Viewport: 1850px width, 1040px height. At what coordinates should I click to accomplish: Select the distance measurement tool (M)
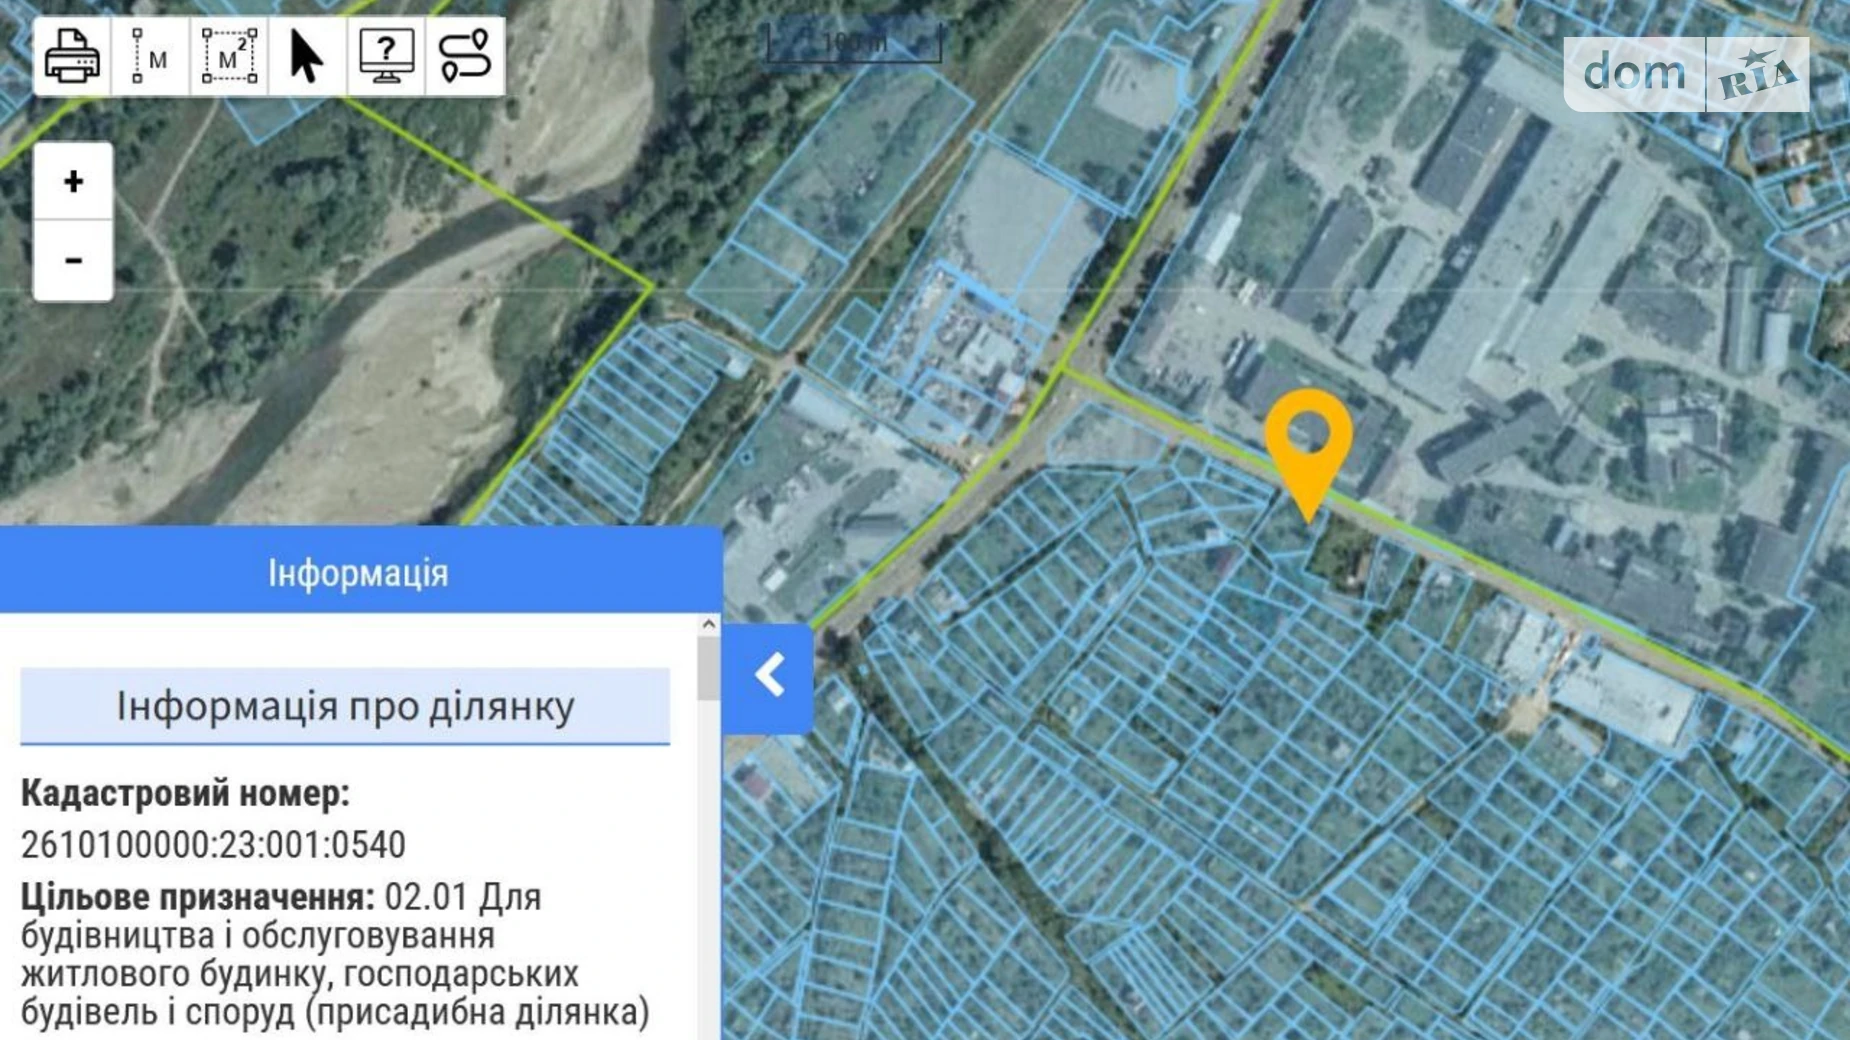pyautogui.click(x=150, y=56)
